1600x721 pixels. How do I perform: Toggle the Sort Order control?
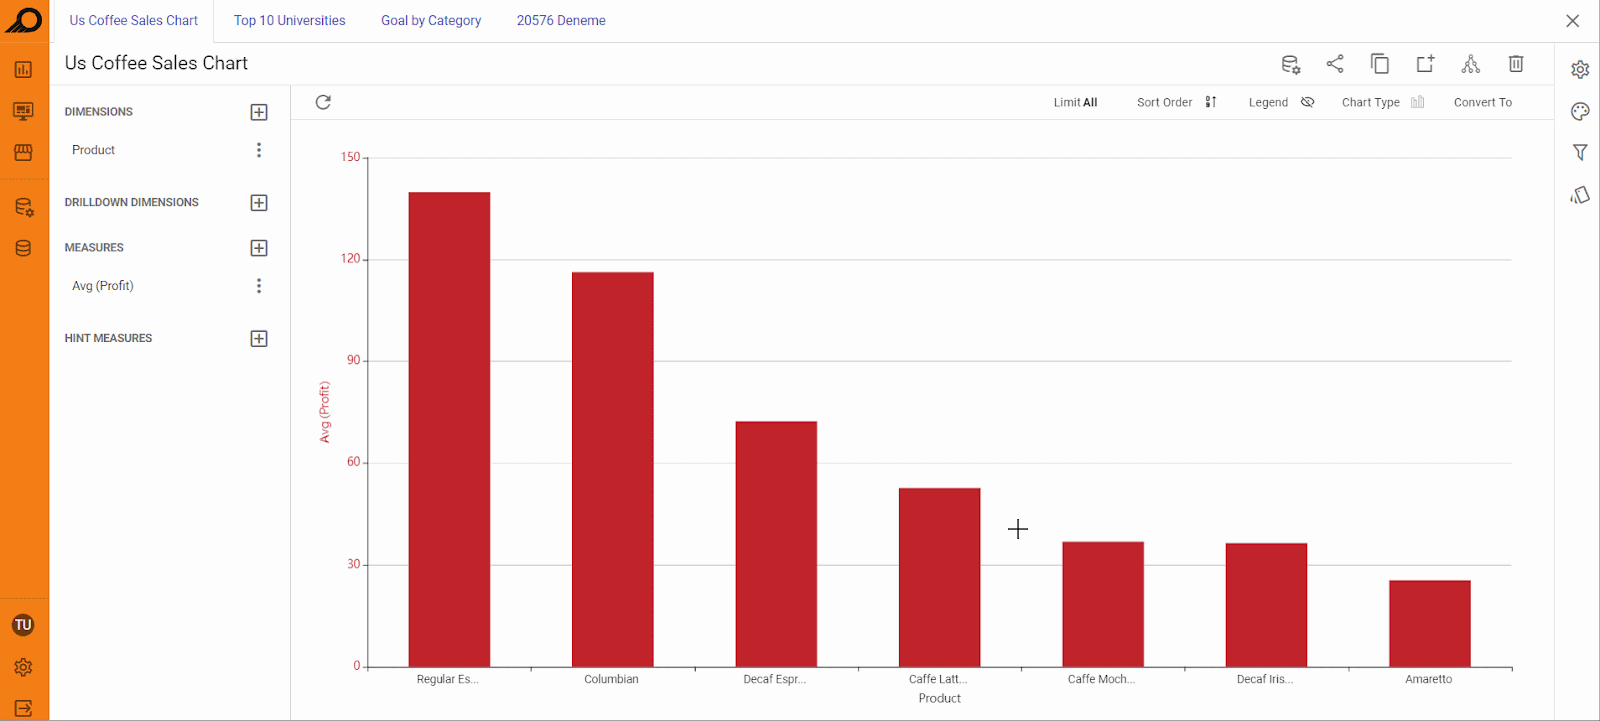(1177, 102)
